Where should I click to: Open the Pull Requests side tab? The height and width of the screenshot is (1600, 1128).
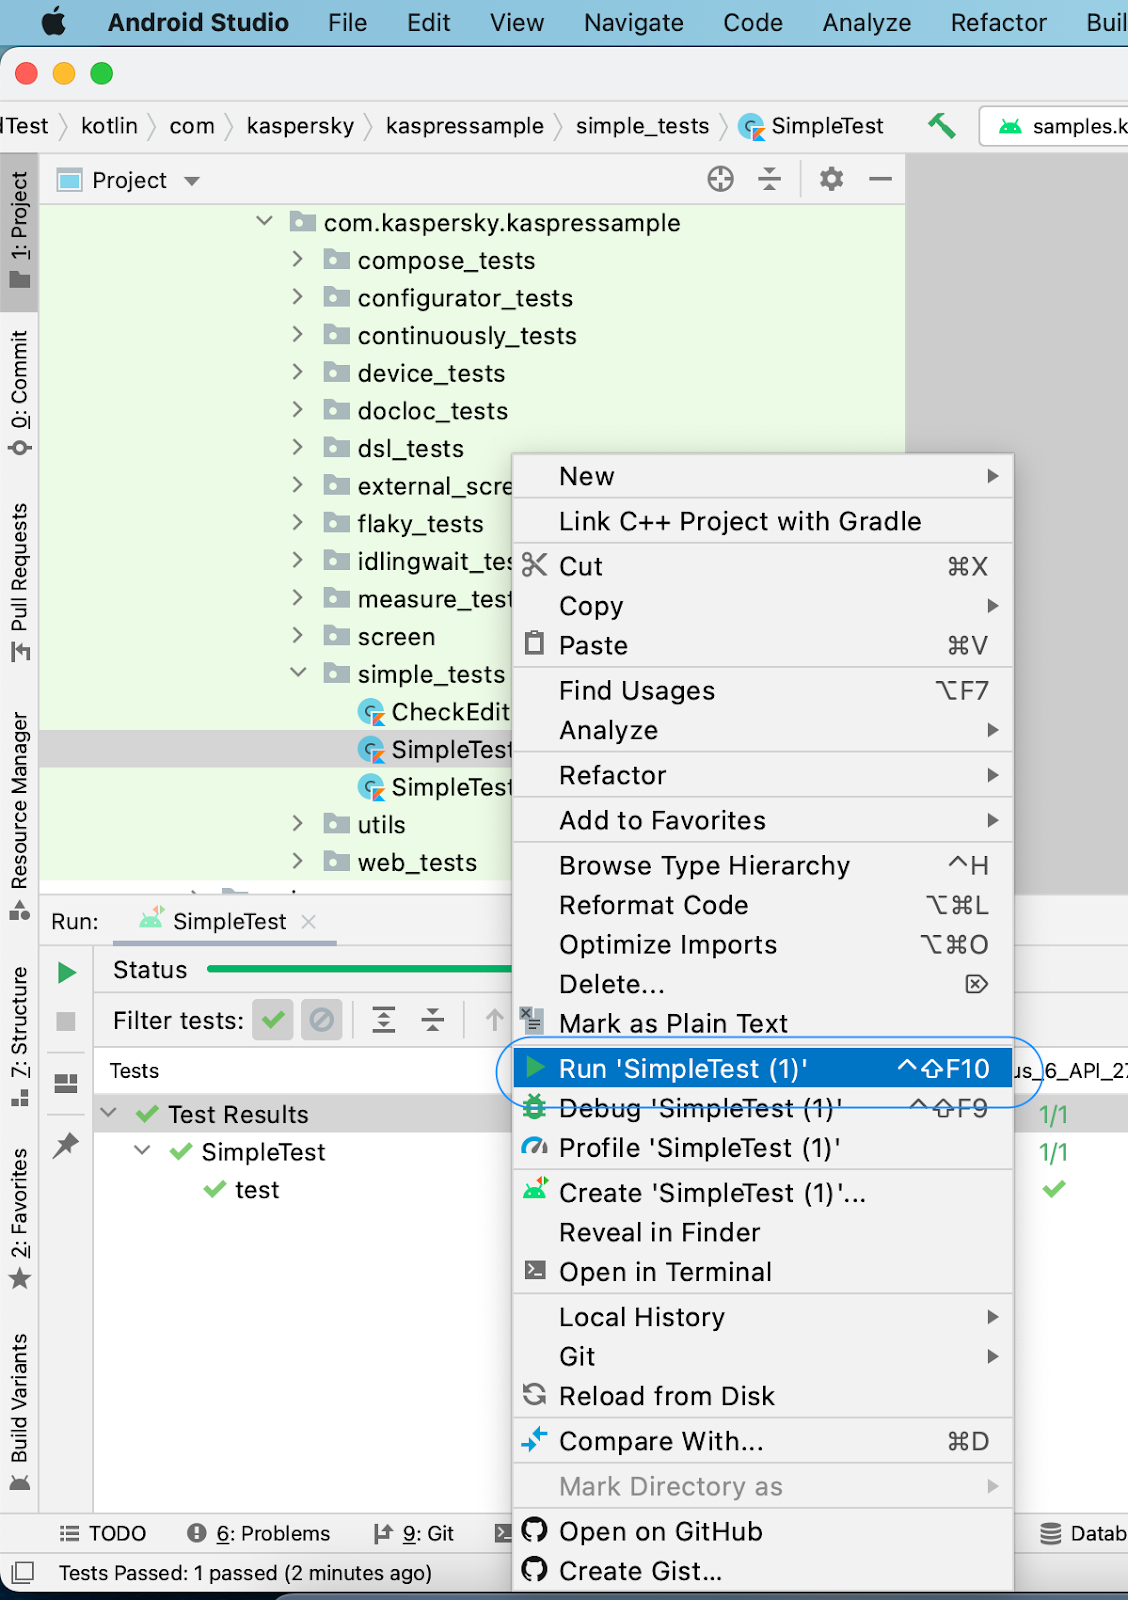[19, 583]
